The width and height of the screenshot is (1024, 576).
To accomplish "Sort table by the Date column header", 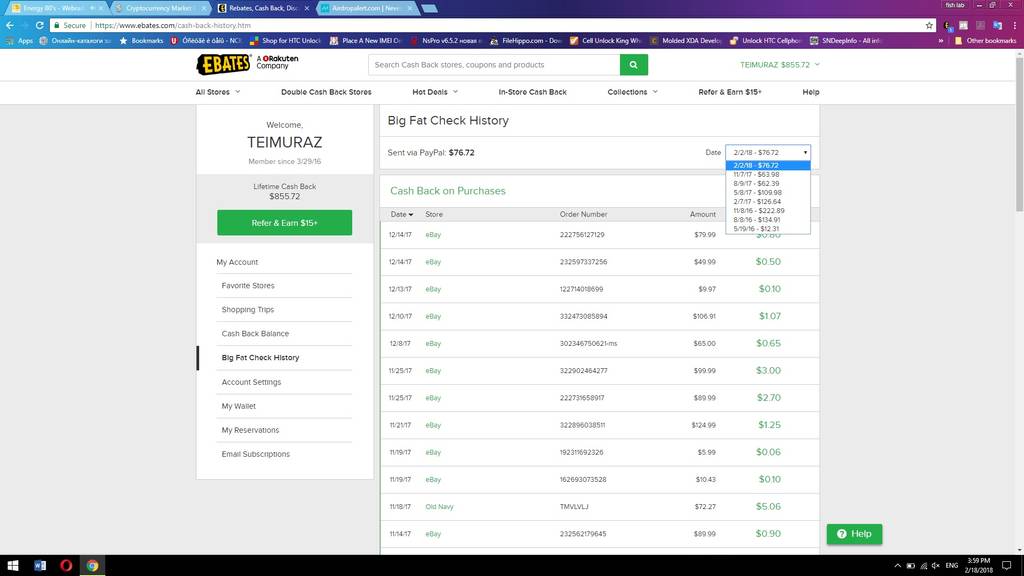I will [x=401, y=214].
